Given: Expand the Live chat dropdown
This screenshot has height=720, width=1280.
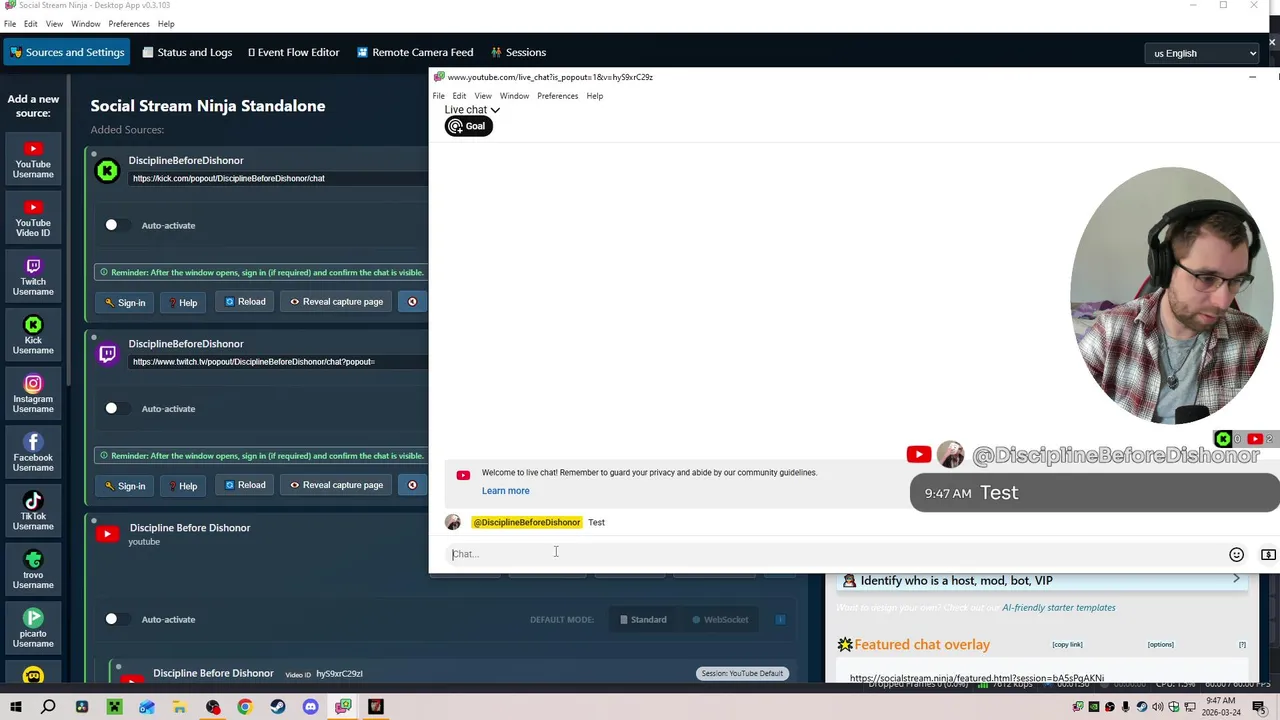Looking at the screenshot, I should tap(472, 110).
